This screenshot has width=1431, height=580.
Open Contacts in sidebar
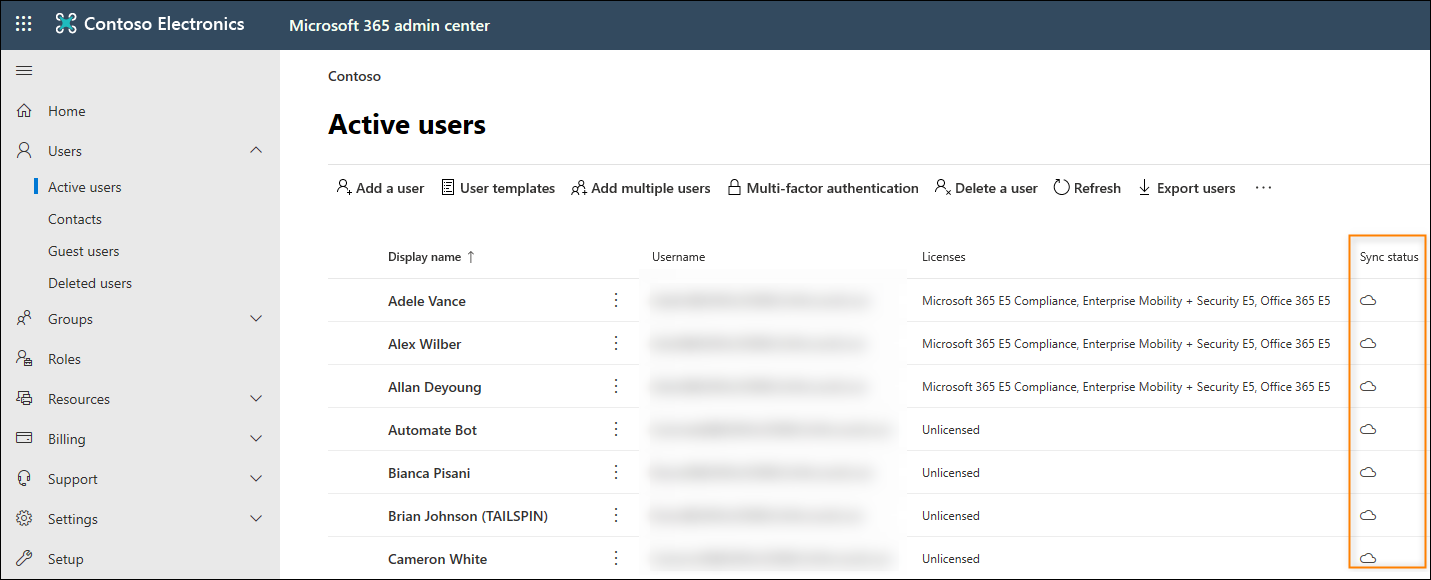point(75,219)
